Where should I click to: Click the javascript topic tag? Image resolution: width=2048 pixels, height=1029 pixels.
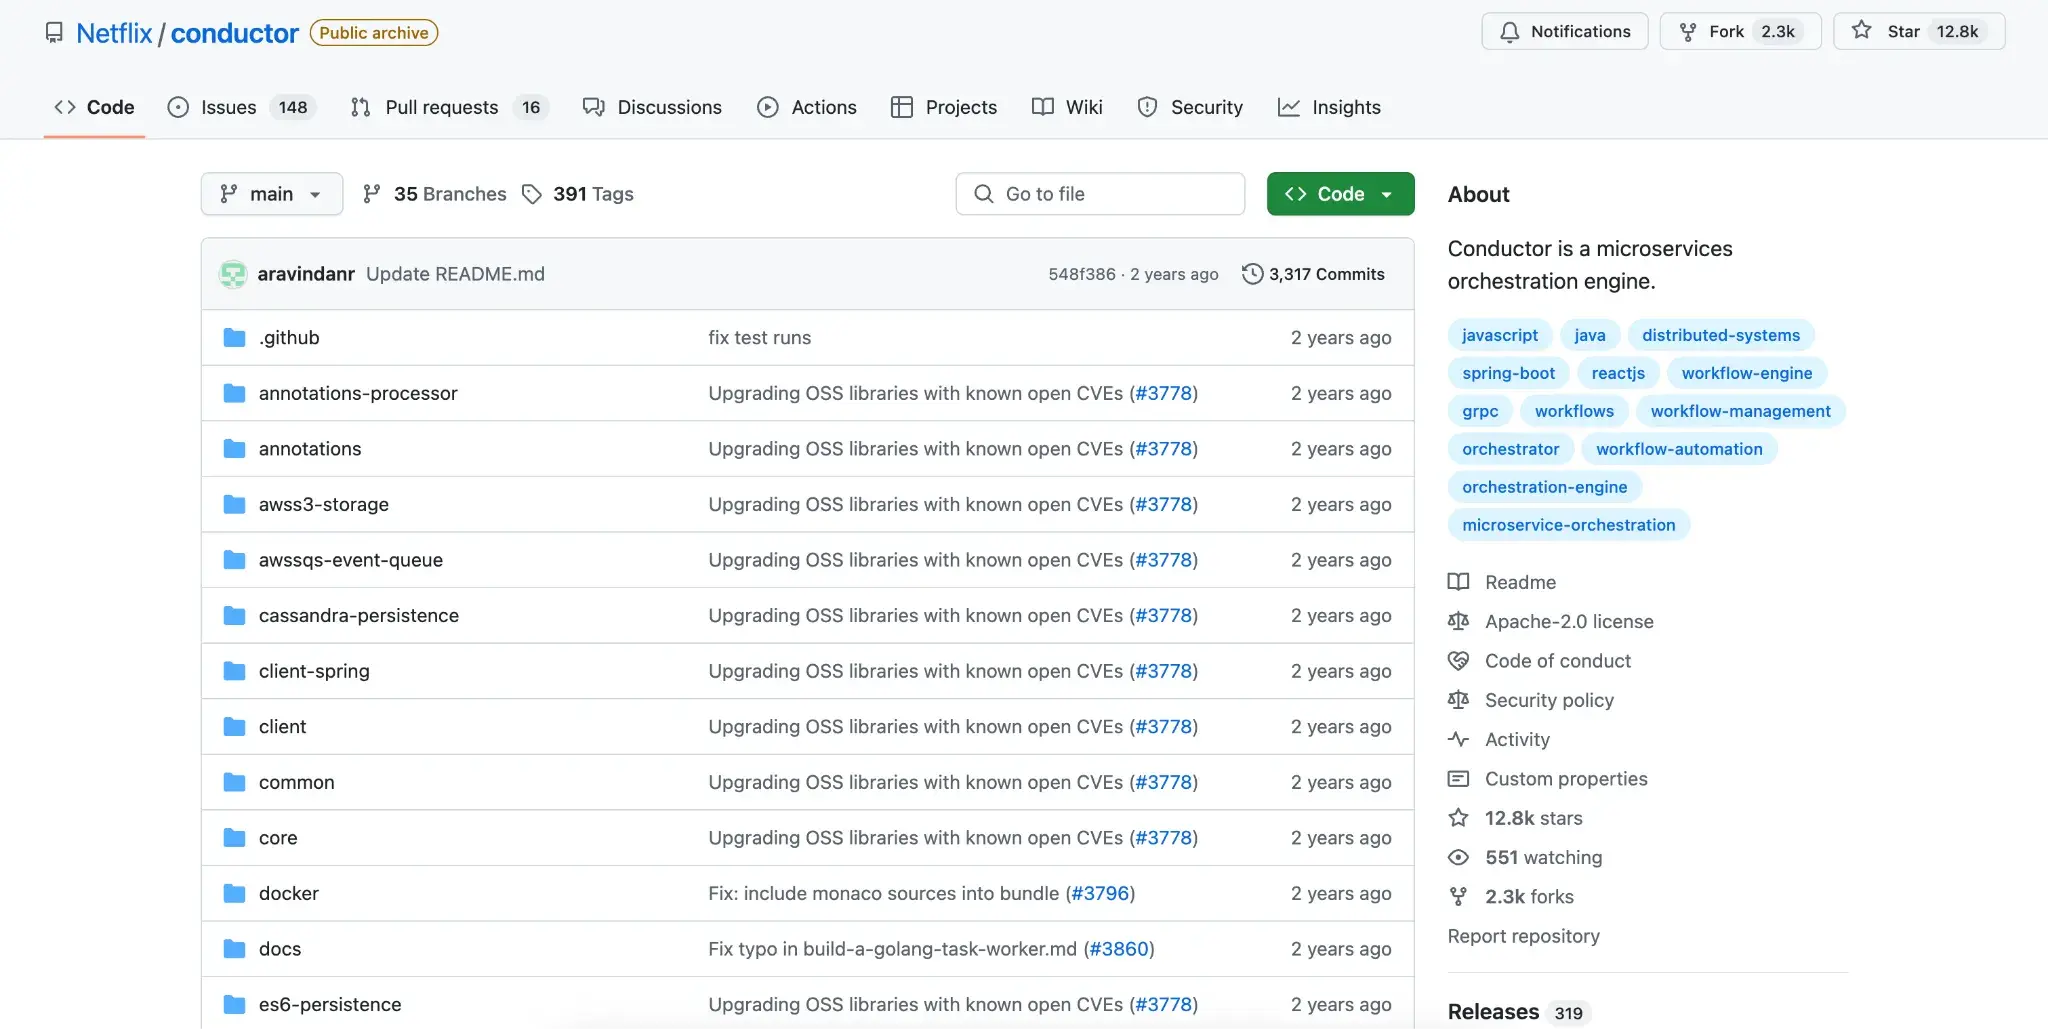coord(1500,335)
